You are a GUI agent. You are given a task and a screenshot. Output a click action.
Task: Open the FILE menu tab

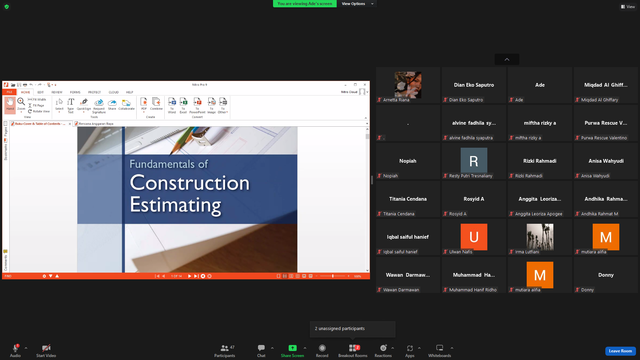(x=9, y=92)
